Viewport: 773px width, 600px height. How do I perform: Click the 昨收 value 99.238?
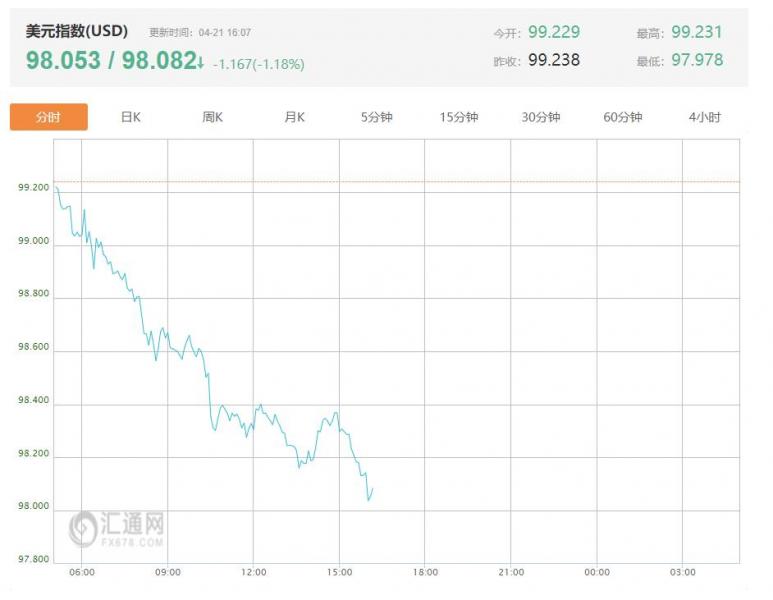point(554,60)
